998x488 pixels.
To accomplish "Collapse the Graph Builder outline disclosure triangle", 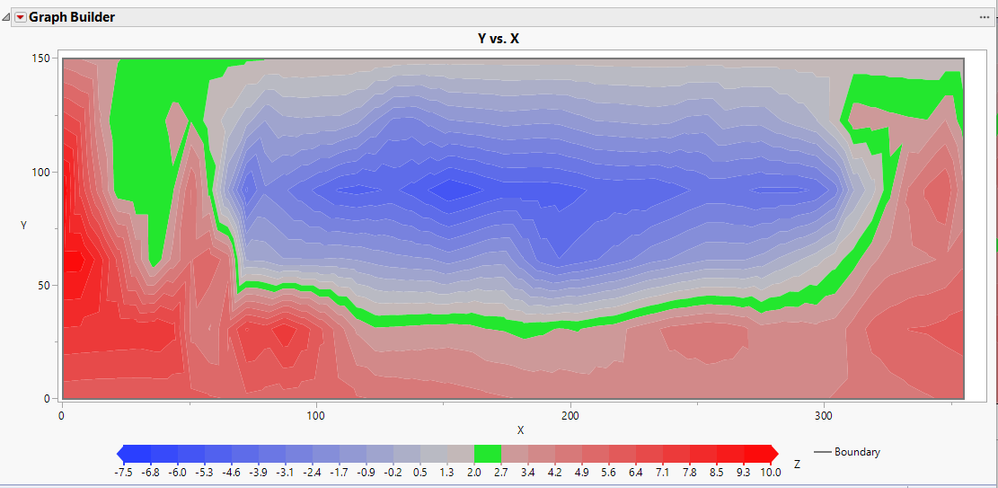I will 6,18.
